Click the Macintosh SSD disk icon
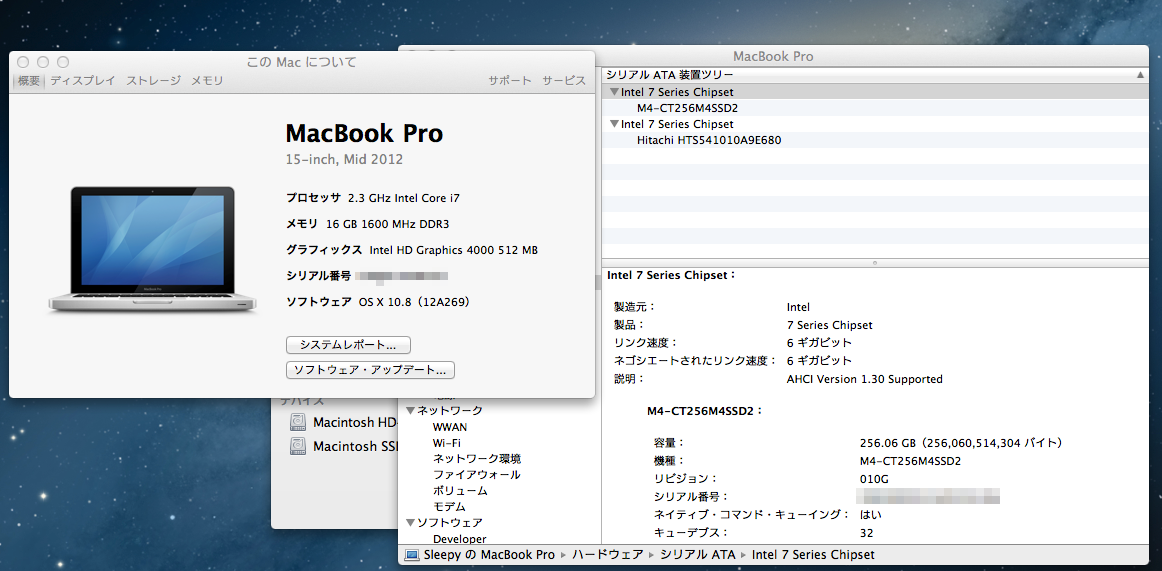1162x571 pixels. [x=298, y=447]
